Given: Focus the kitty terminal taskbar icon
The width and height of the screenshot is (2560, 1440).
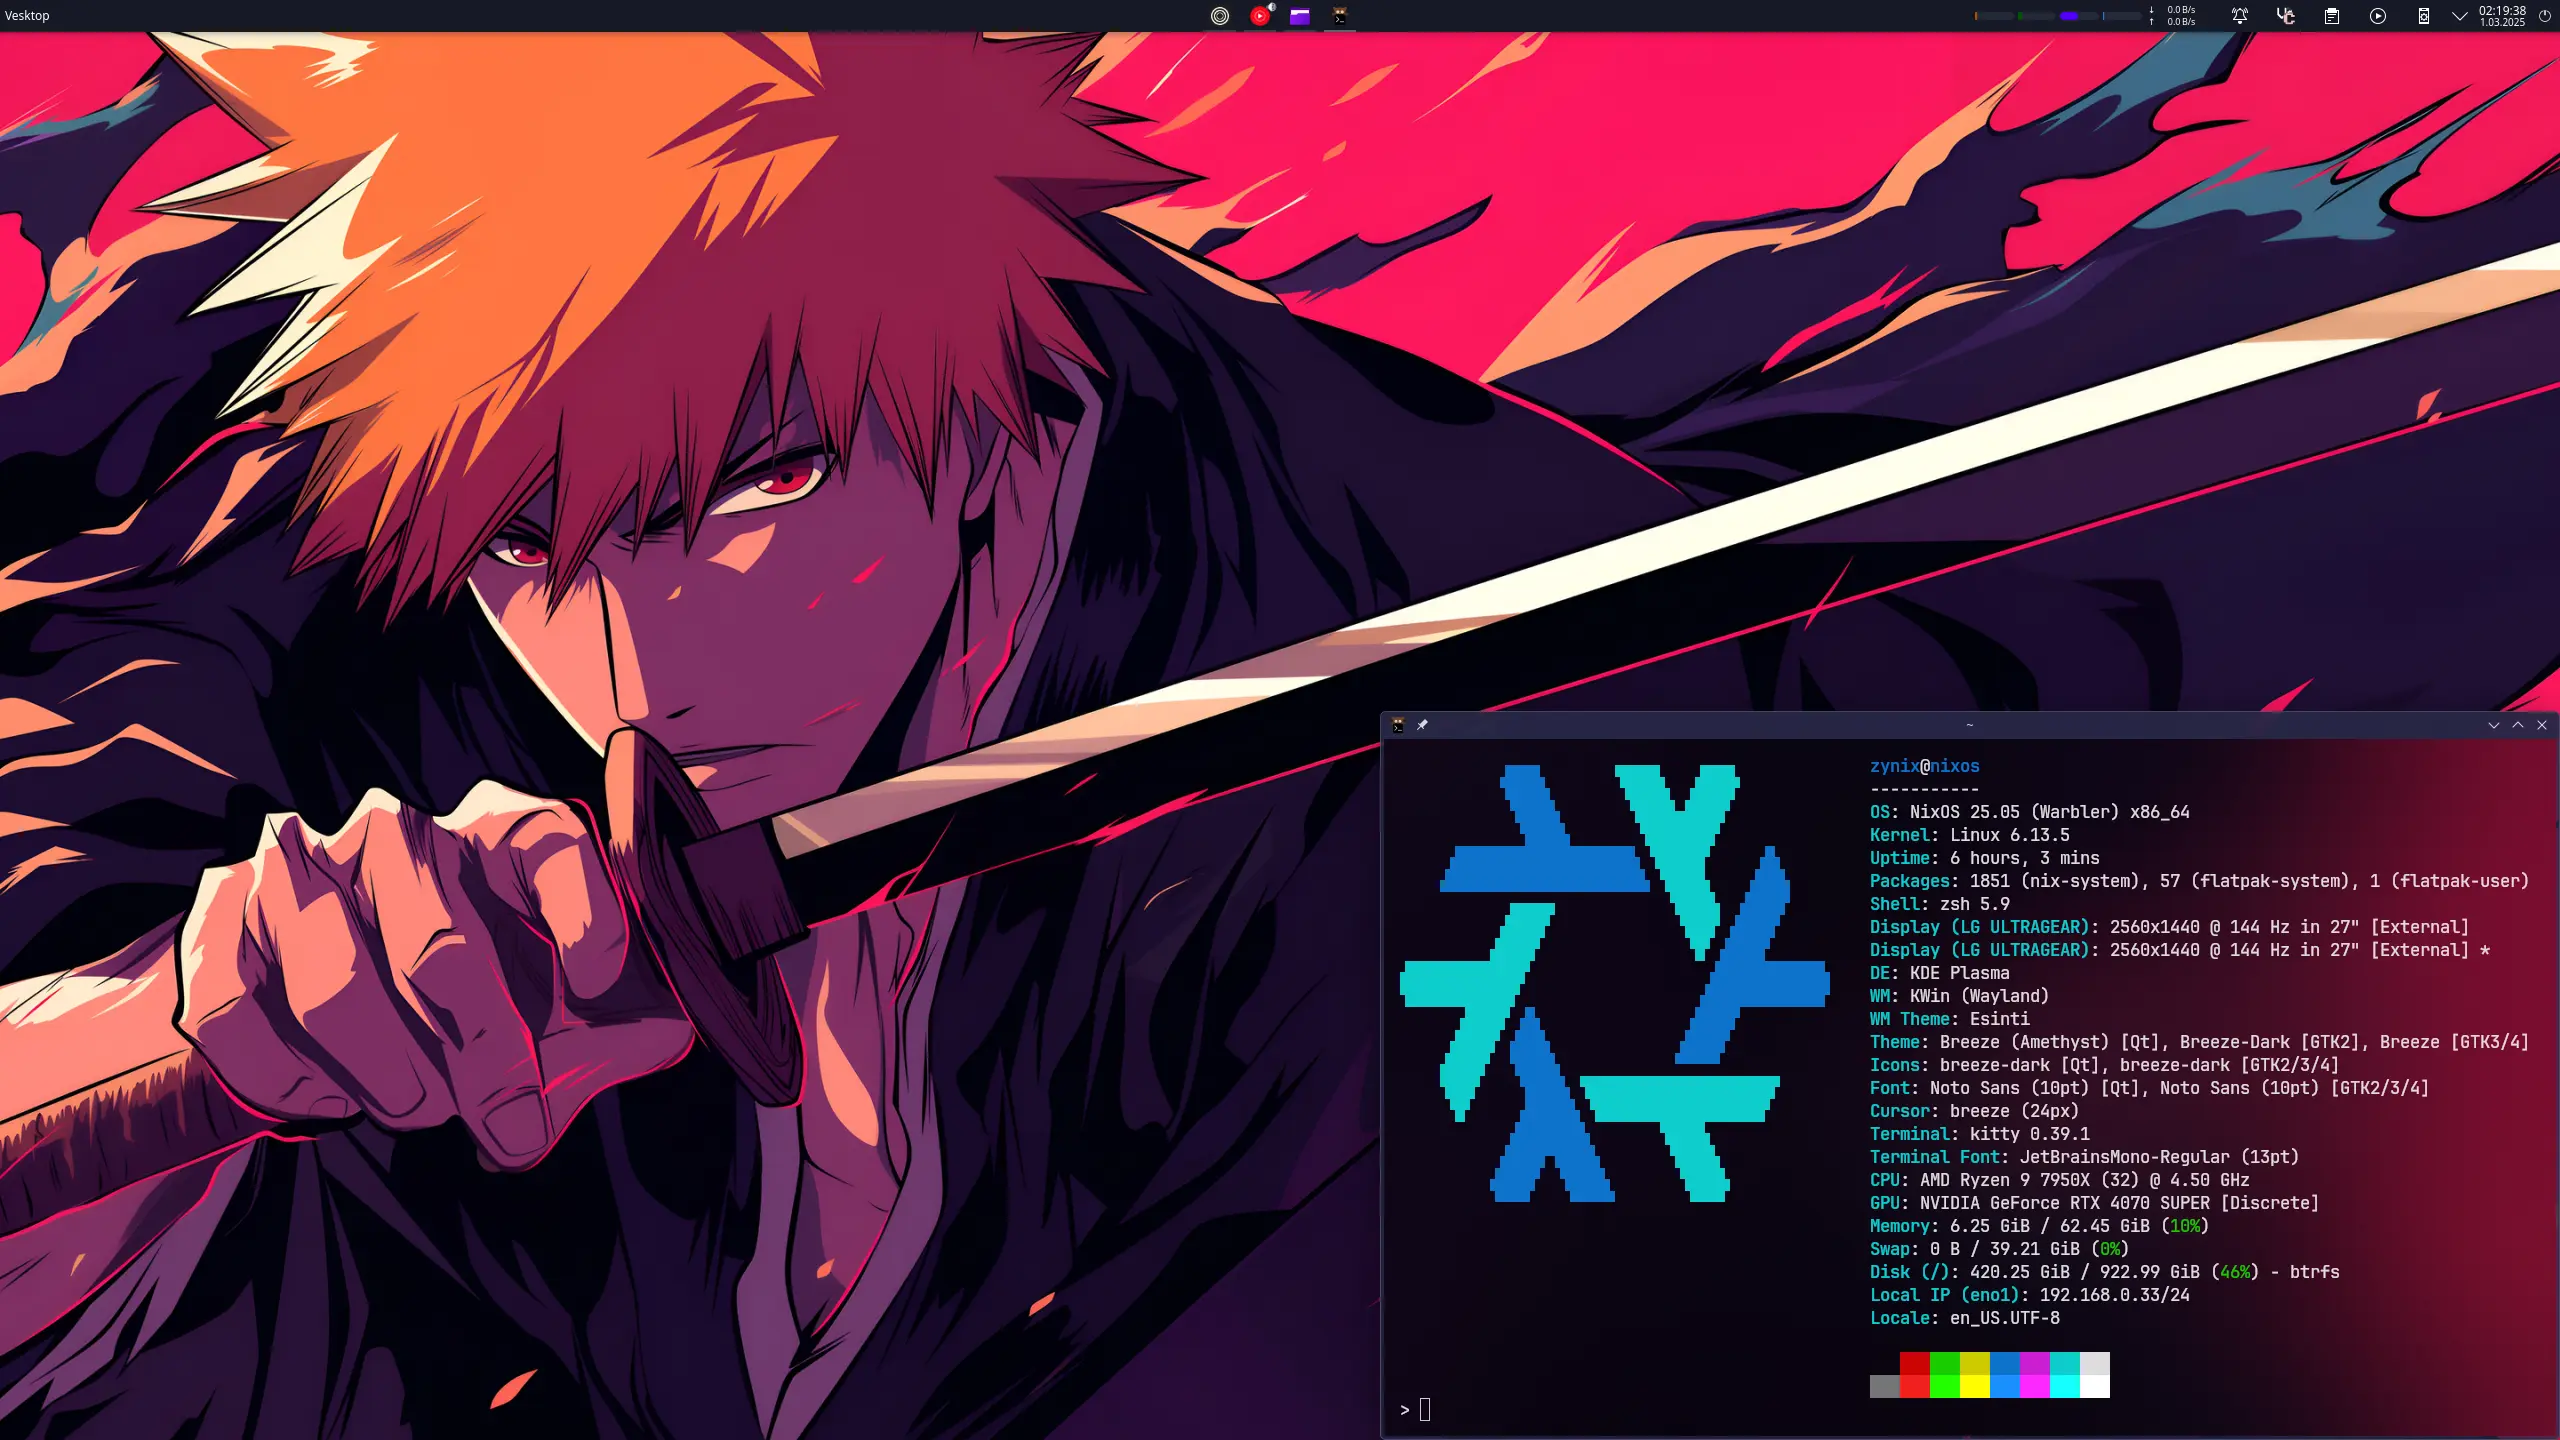Looking at the screenshot, I should click(1340, 16).
